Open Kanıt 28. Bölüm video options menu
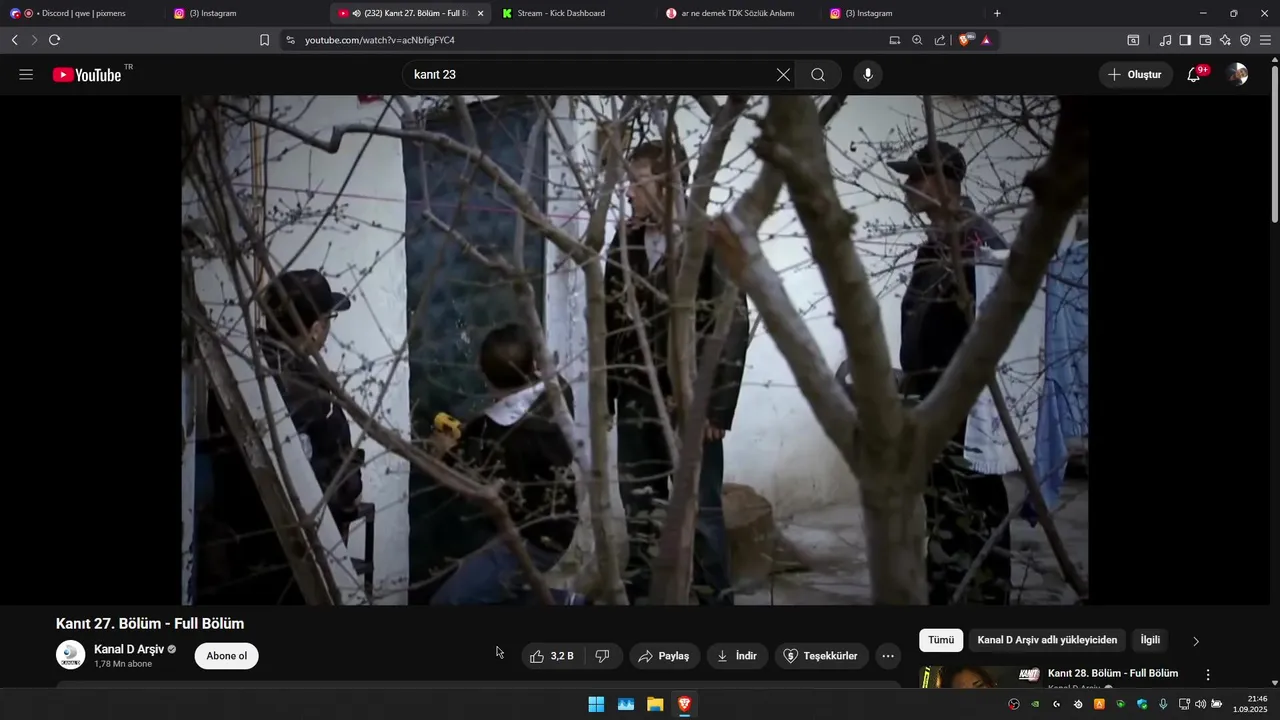This screenshot has width=1280, height=720. click(1208, 675)
